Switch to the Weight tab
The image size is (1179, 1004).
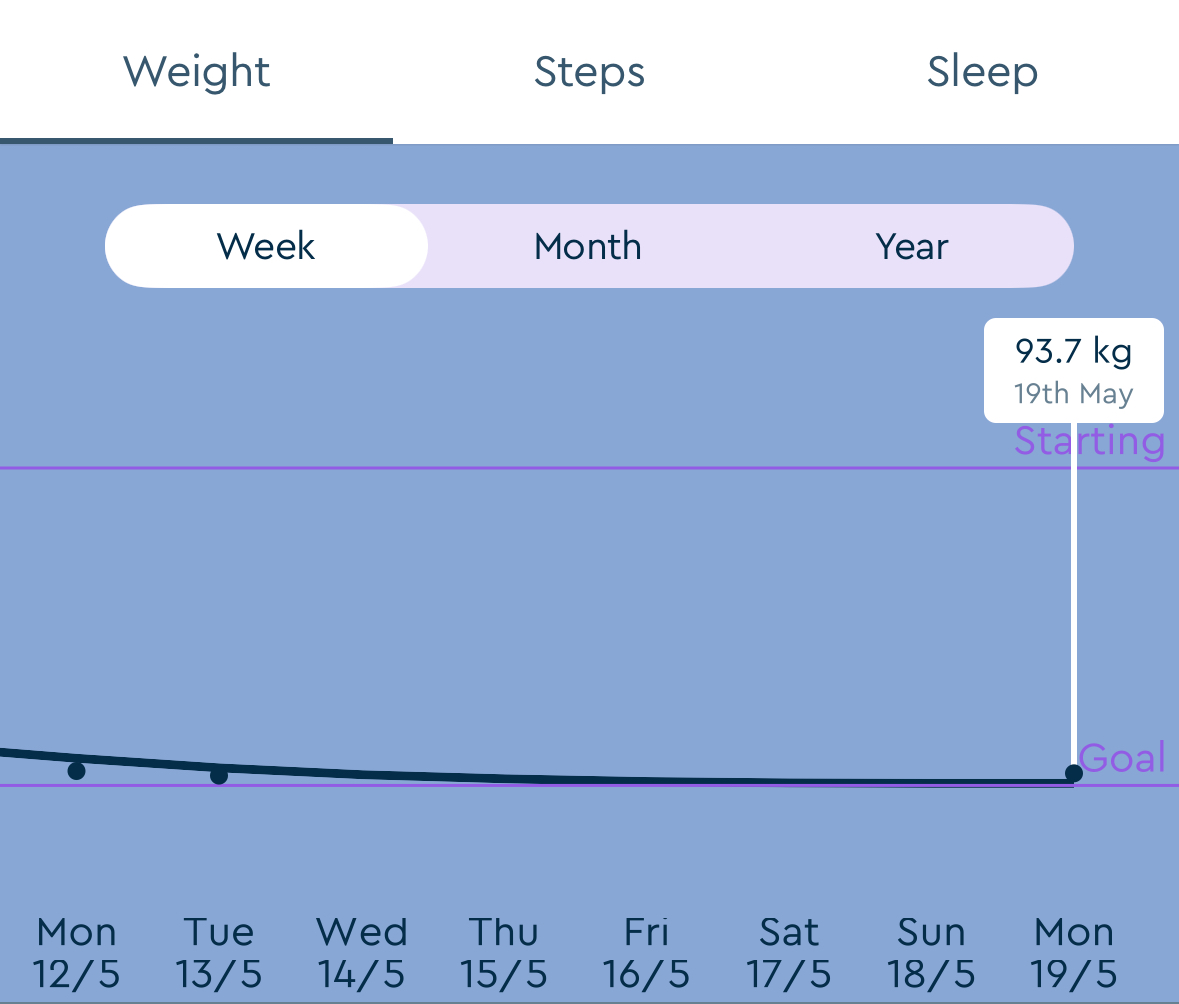196,72
